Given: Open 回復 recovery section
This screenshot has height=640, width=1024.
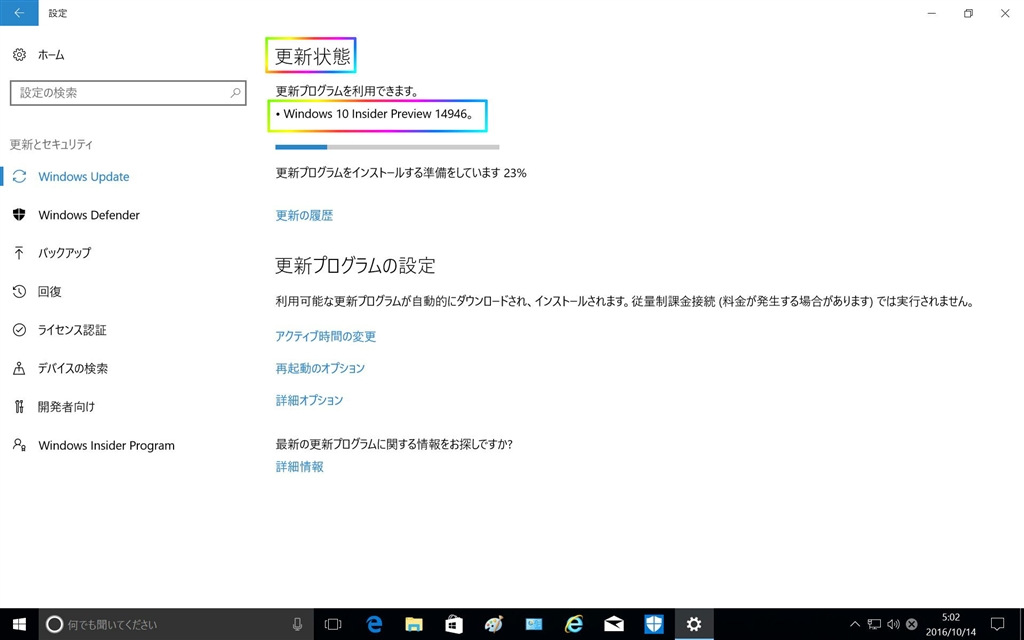Looking at the screenshot, I should point(50,291).
